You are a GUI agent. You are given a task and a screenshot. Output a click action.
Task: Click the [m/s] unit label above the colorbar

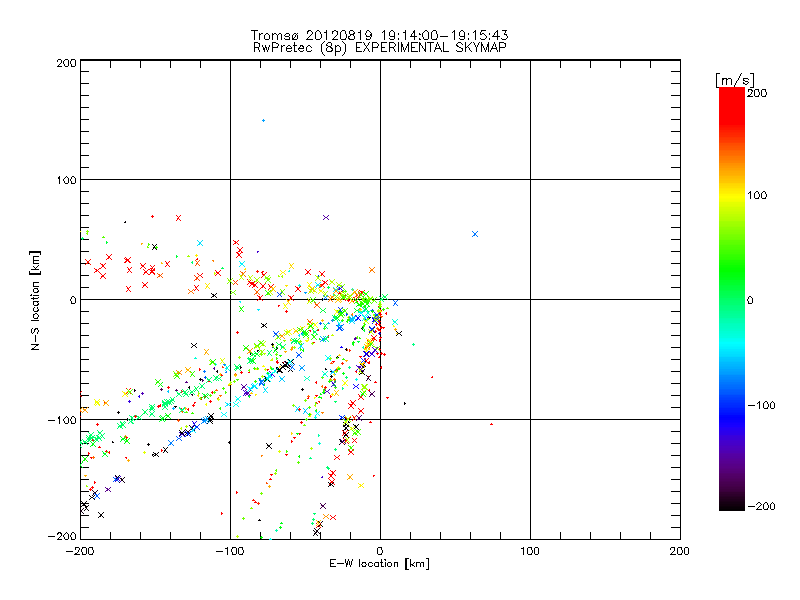pos(735,80)
